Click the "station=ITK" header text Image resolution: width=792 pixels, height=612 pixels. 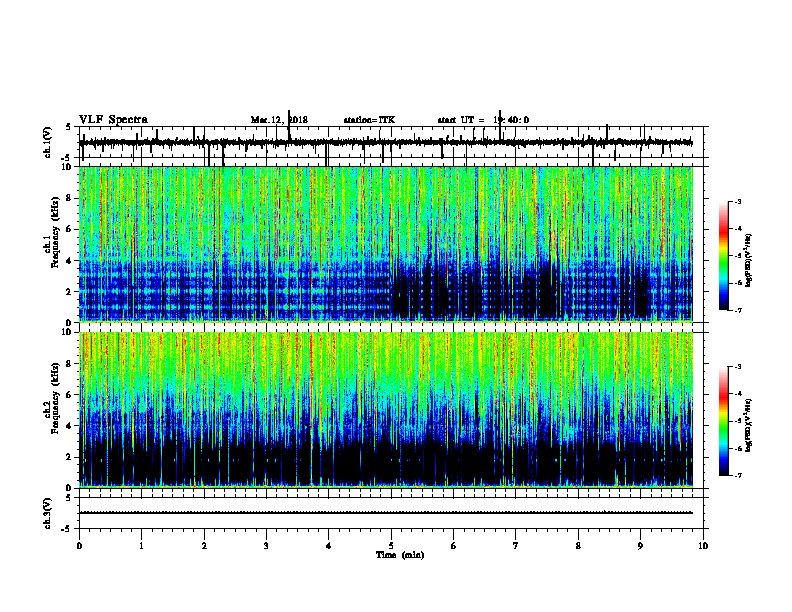(x=369, y=120)
